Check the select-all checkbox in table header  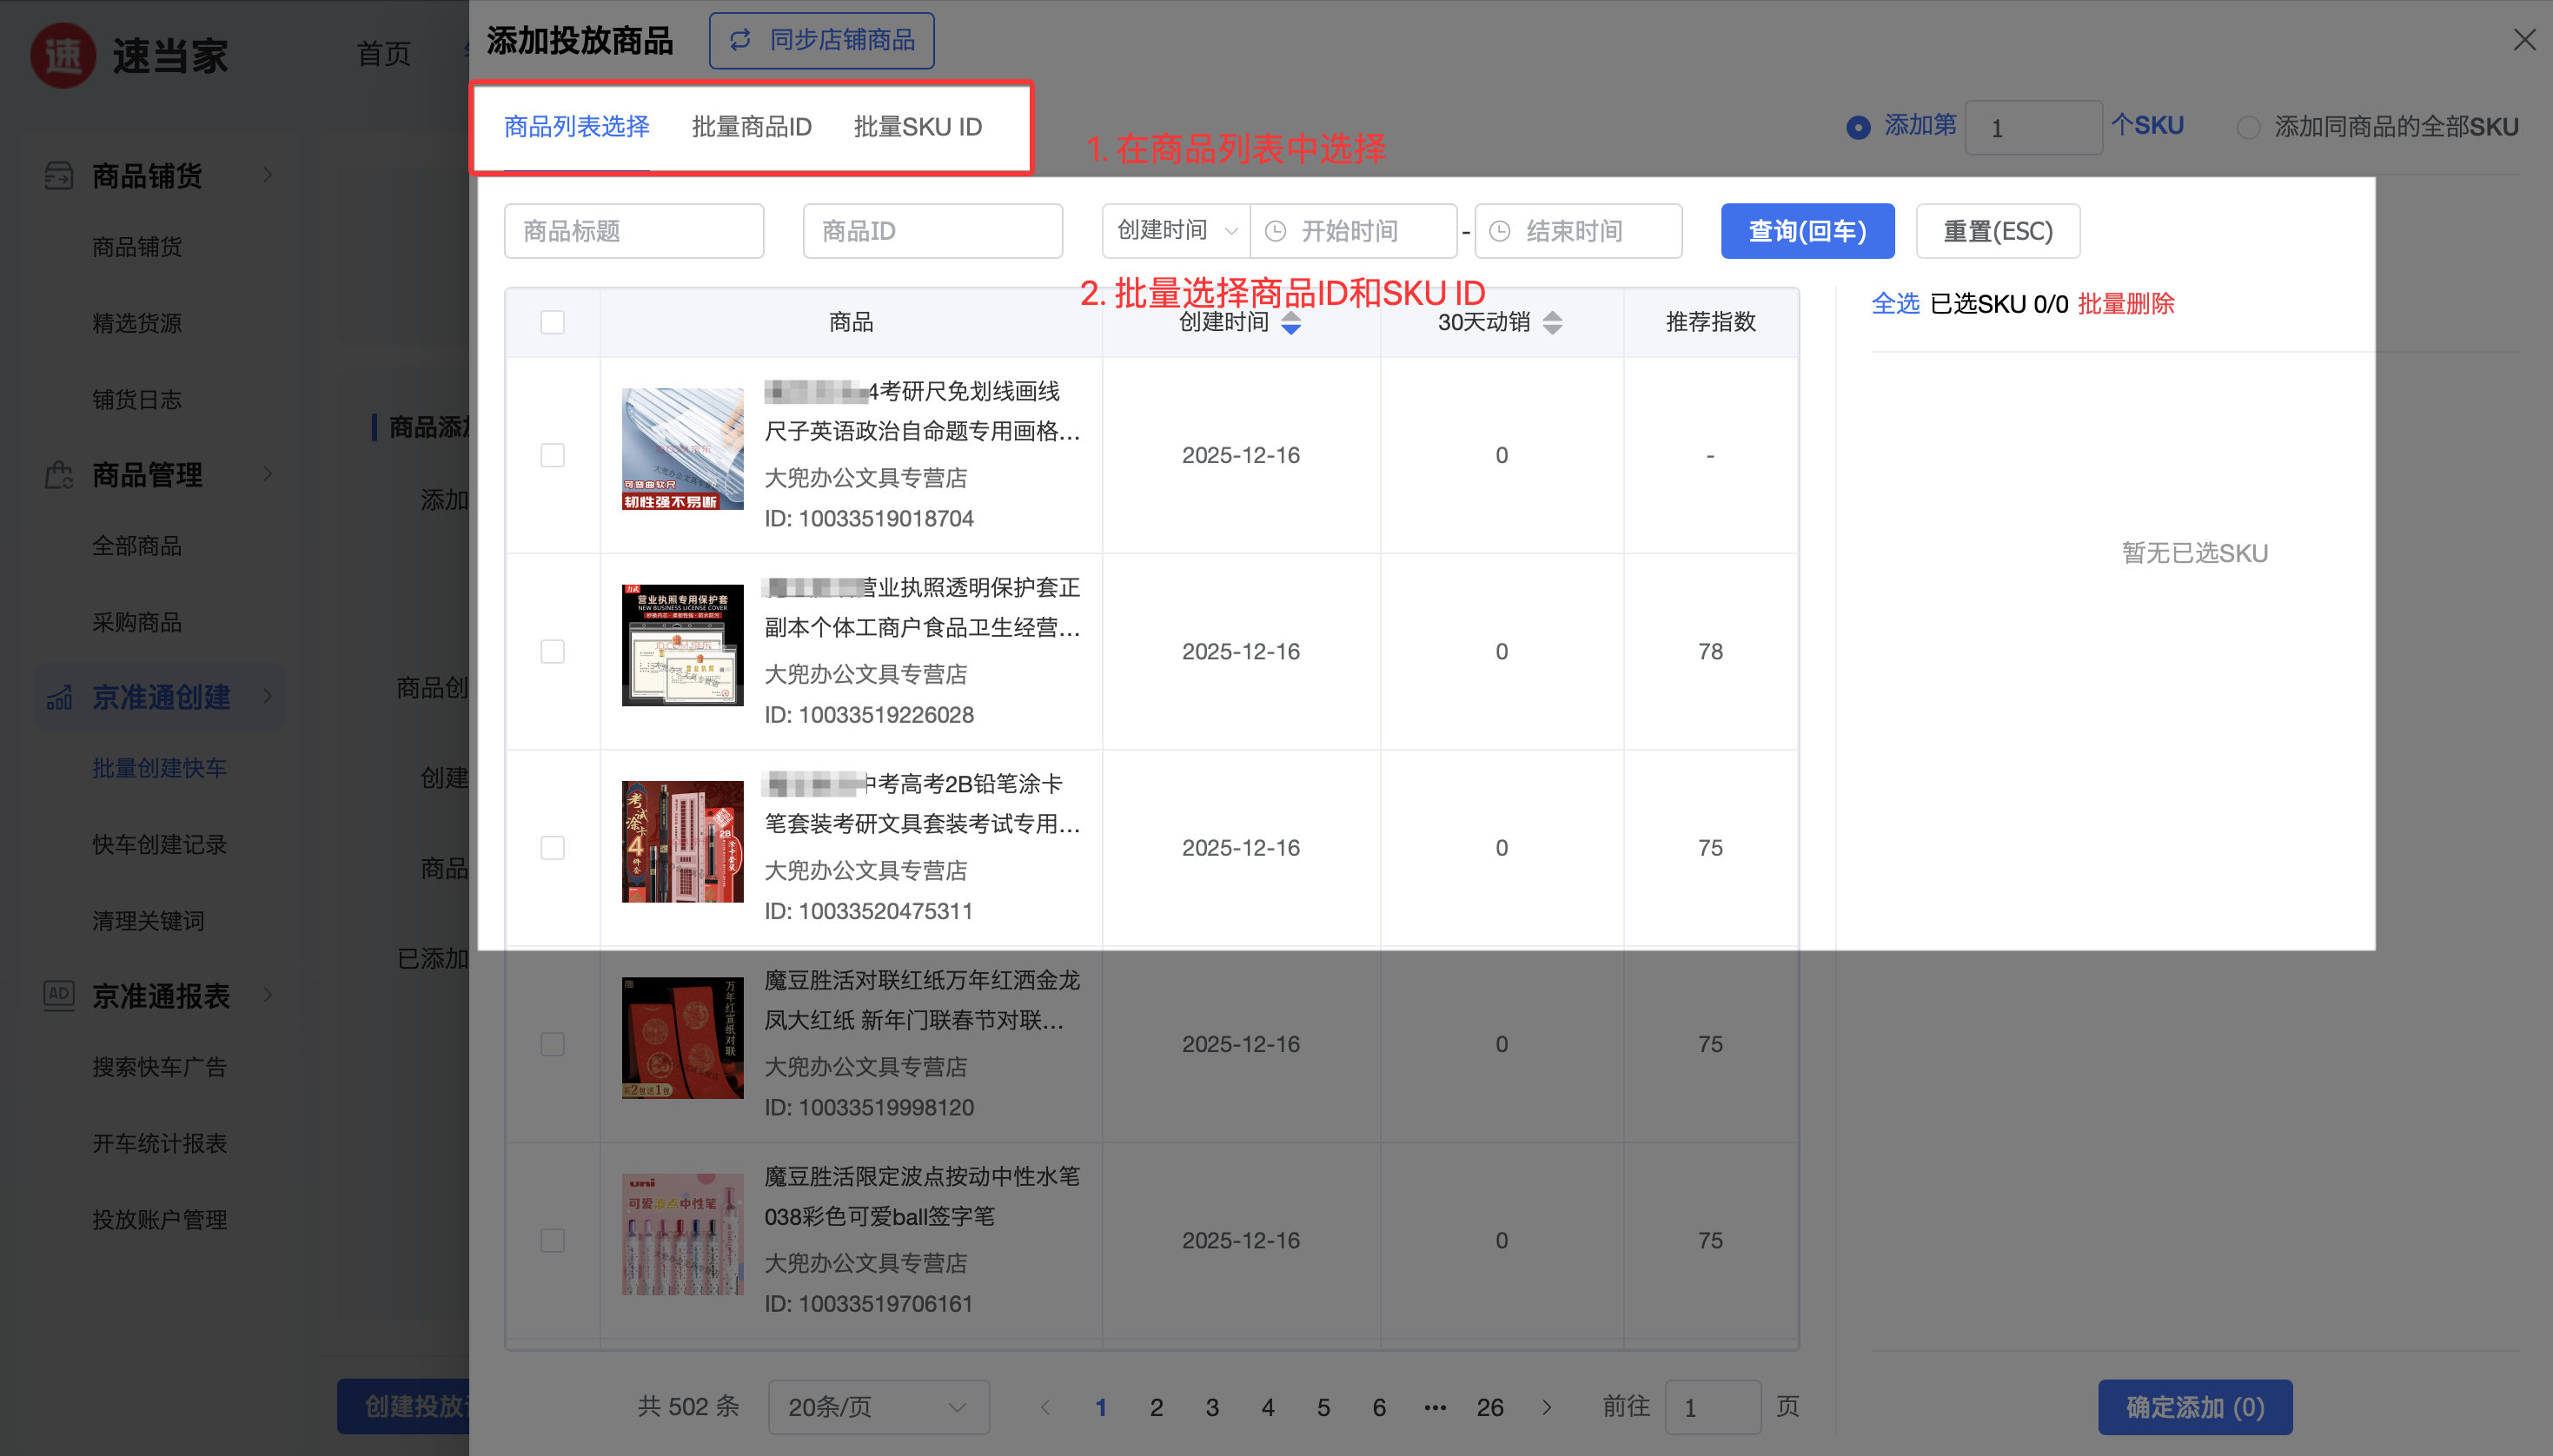point(552,322)
